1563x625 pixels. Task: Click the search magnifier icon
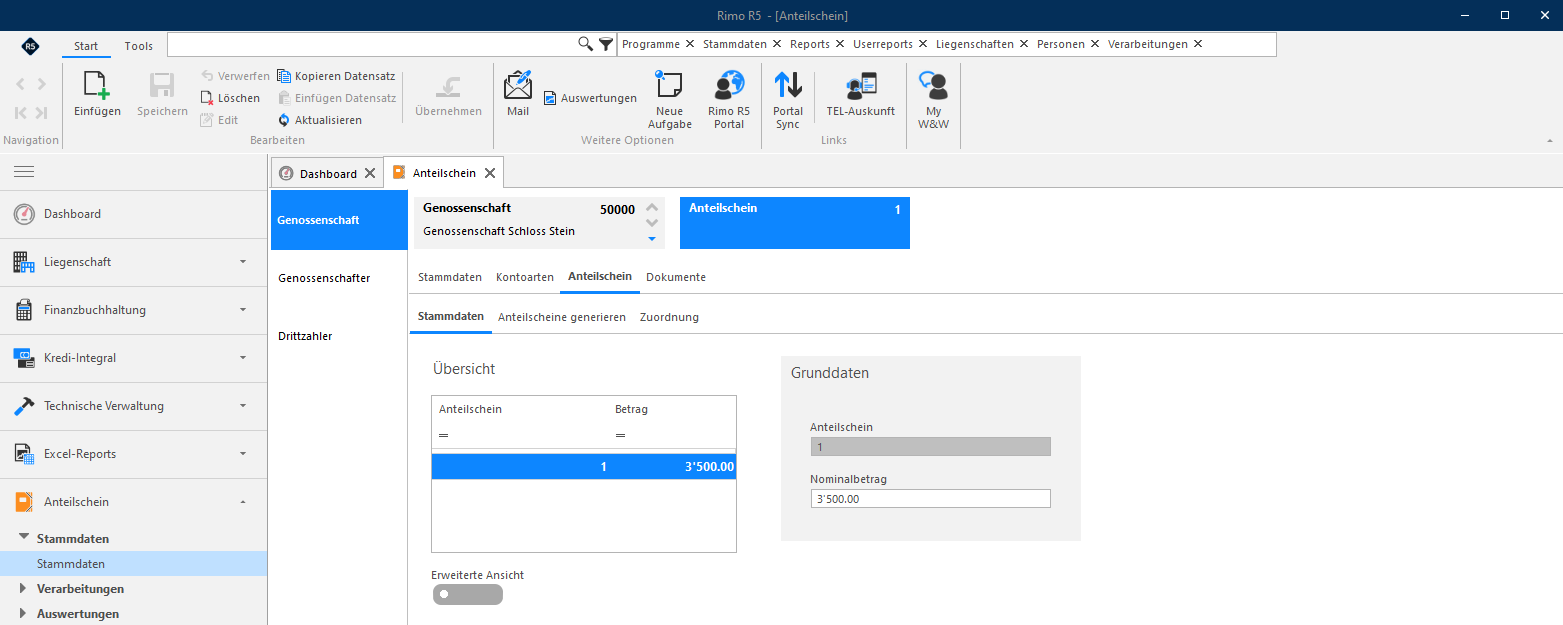click(x=586, y=44)
